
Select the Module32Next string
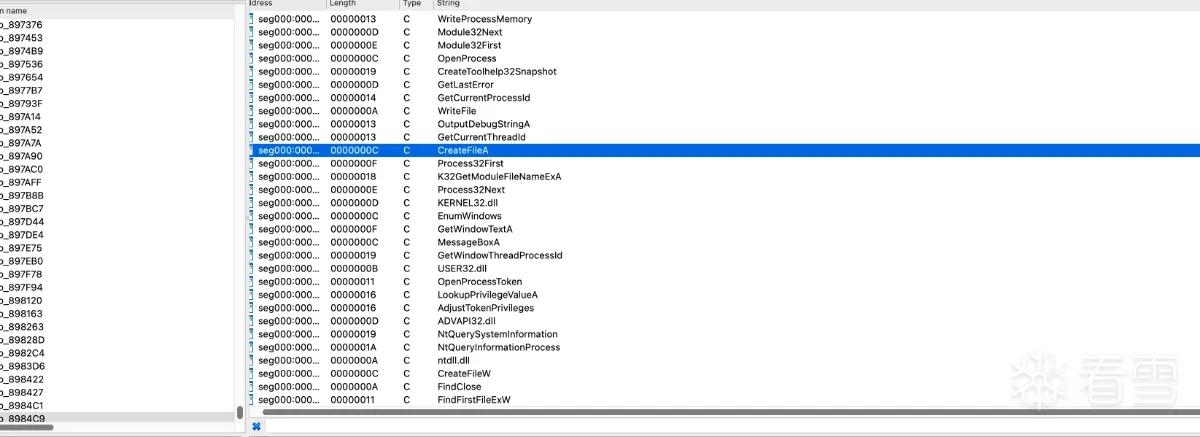click(x=724, y=32)
